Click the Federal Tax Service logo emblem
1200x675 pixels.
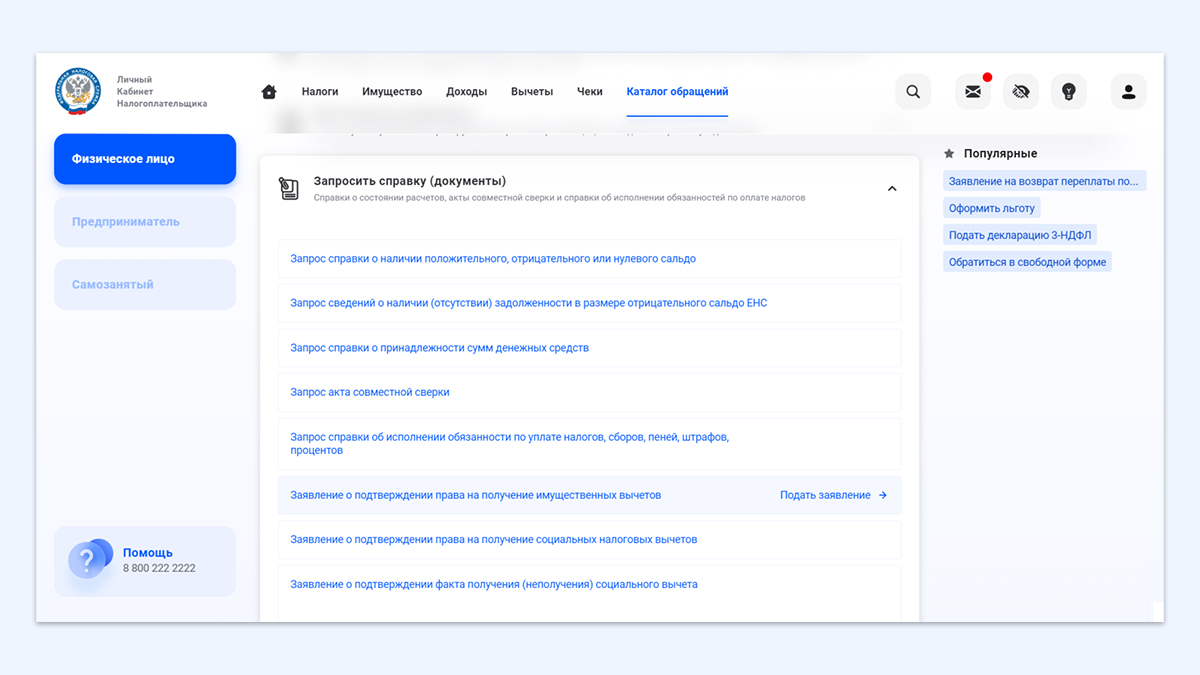[x=78, y=91]
